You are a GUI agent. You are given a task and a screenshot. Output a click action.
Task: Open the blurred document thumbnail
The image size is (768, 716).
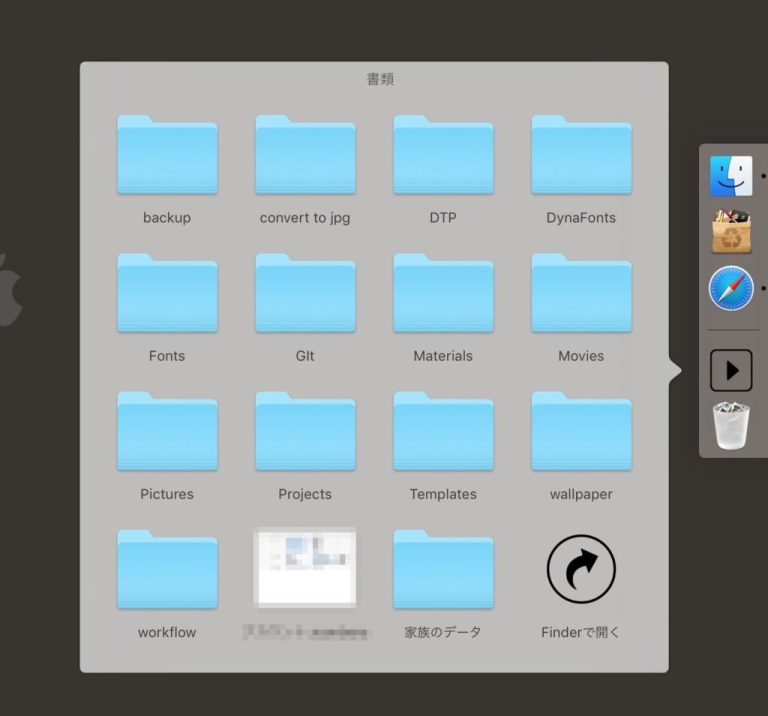tap(305, 568)
